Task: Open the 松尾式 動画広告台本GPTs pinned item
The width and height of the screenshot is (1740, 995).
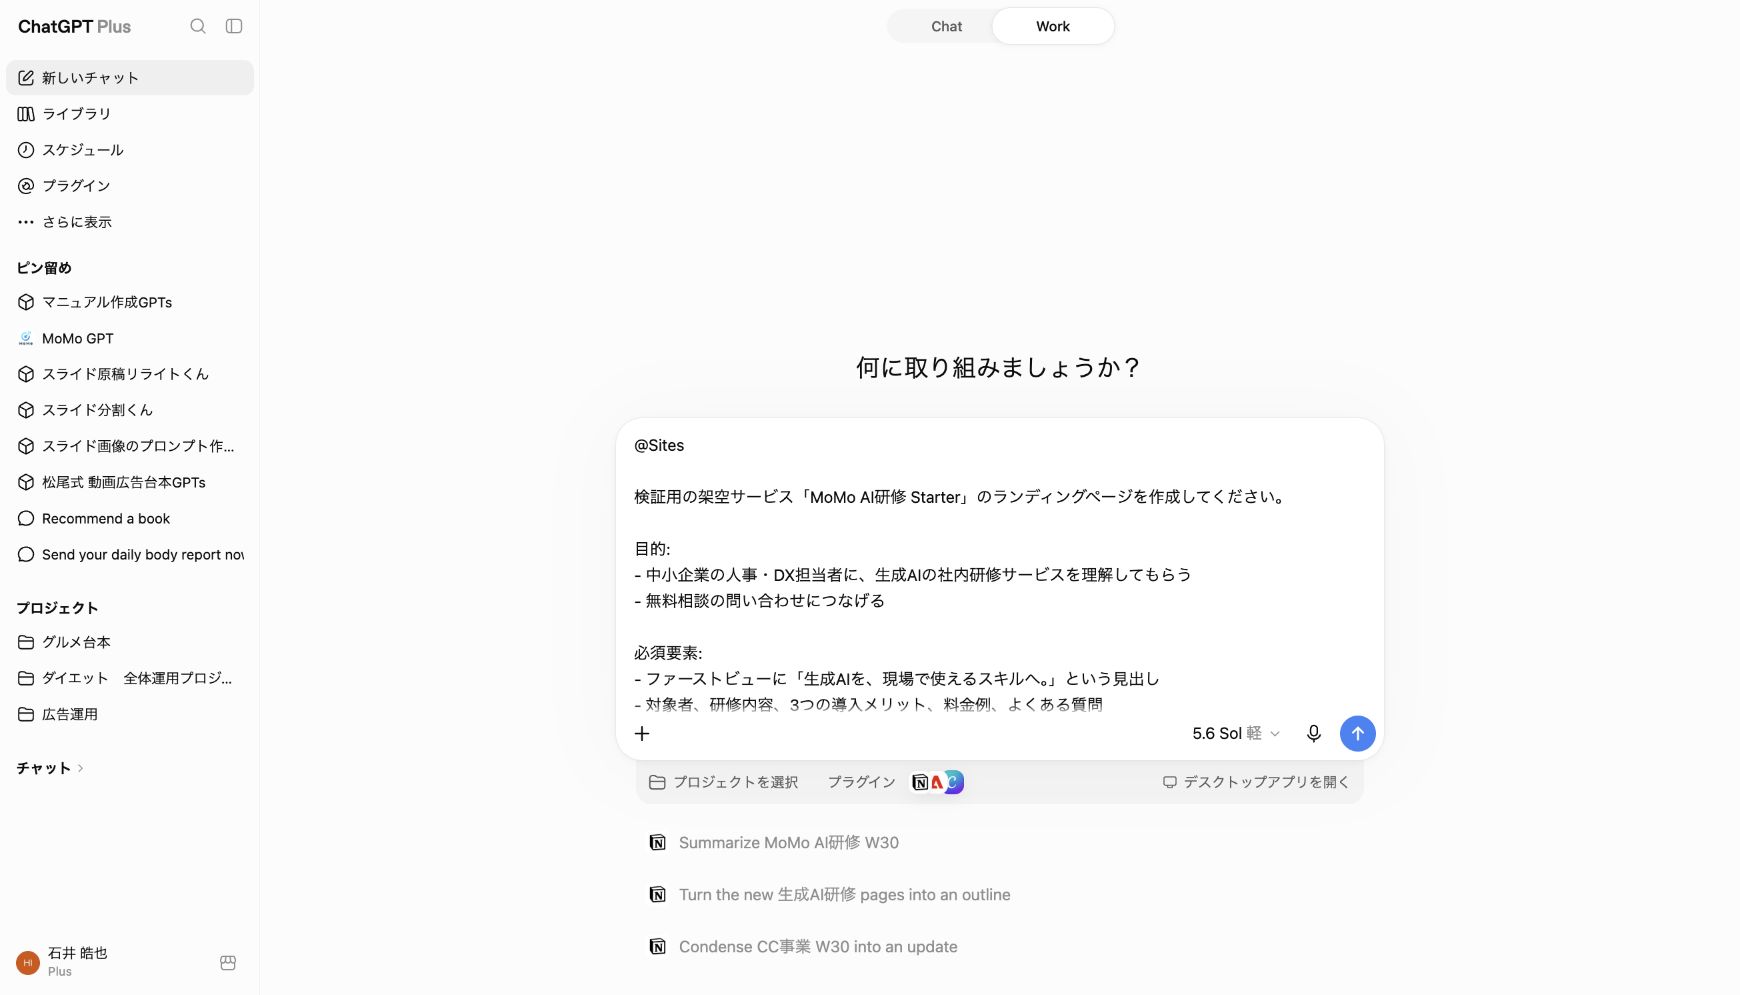Action: pos(130,482)
